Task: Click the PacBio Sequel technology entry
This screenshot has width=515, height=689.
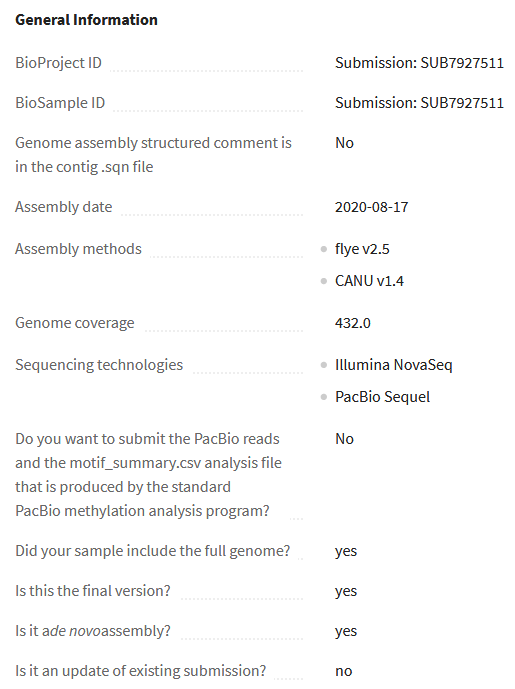Action: point(382,397)
